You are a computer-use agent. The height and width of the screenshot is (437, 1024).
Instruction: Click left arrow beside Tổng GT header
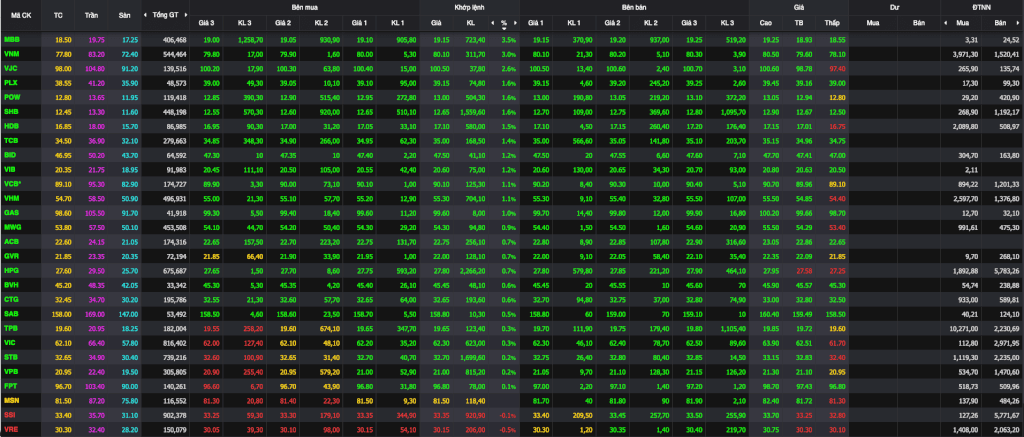pyautogui.click(x=146, y=14)
